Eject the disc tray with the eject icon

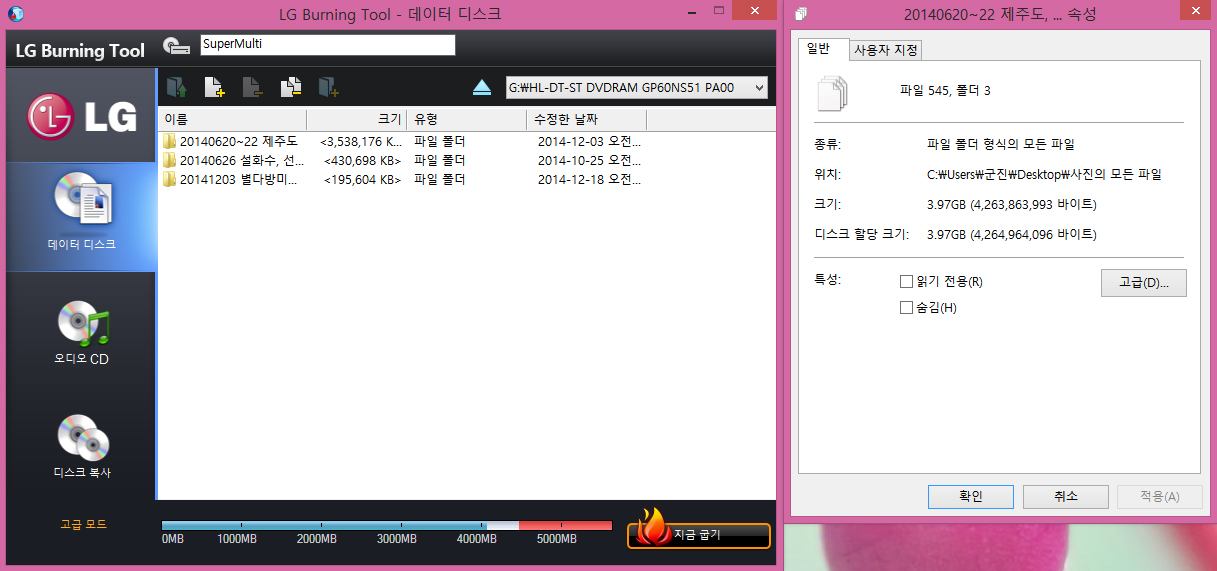pyautogui.click(x=482, y=88)
